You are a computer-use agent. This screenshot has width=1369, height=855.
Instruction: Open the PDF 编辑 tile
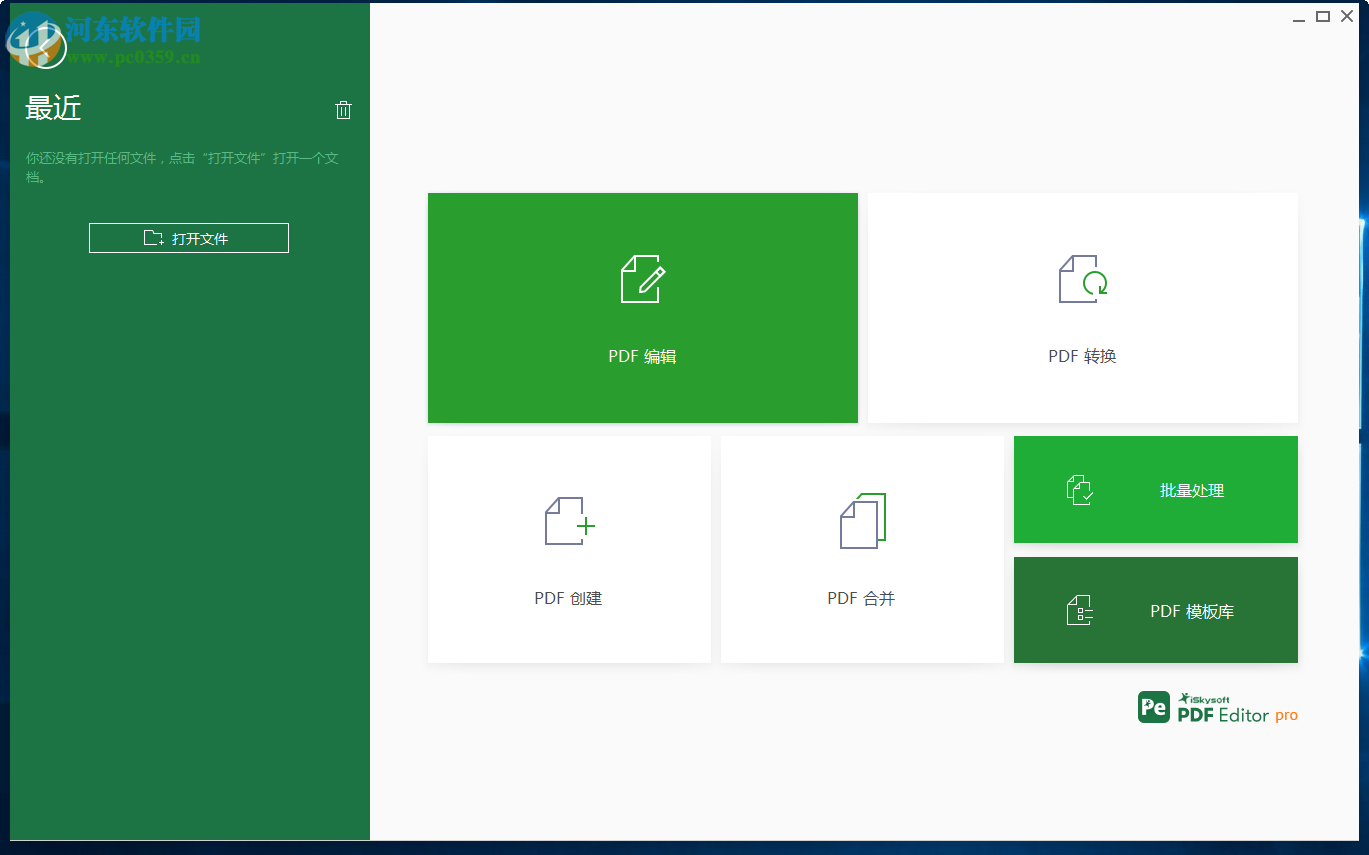[641, 307]
